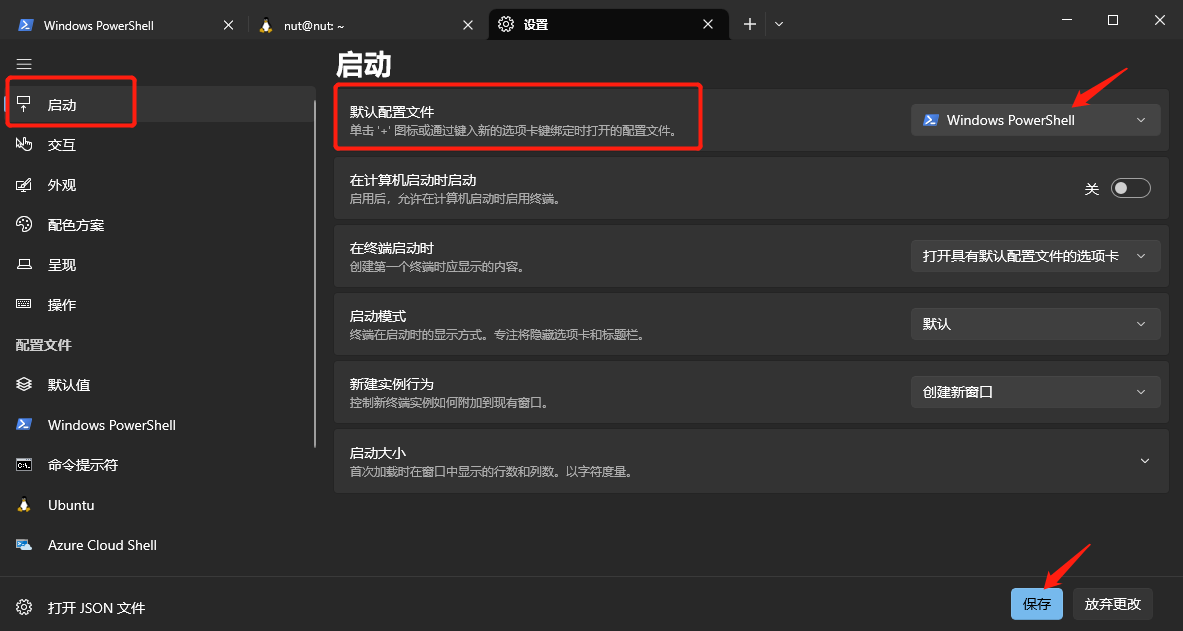Click the 启动 startup icon in sidebar
Screen dimensions: 1183x631
coord(24,104)
